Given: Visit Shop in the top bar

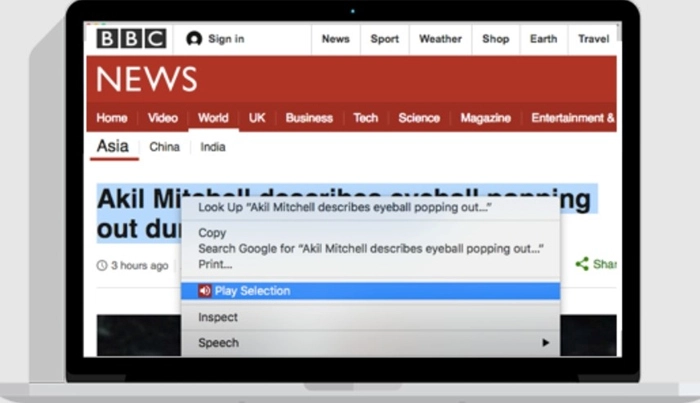Looking at the screenshot, I should [x=496, y=39].
